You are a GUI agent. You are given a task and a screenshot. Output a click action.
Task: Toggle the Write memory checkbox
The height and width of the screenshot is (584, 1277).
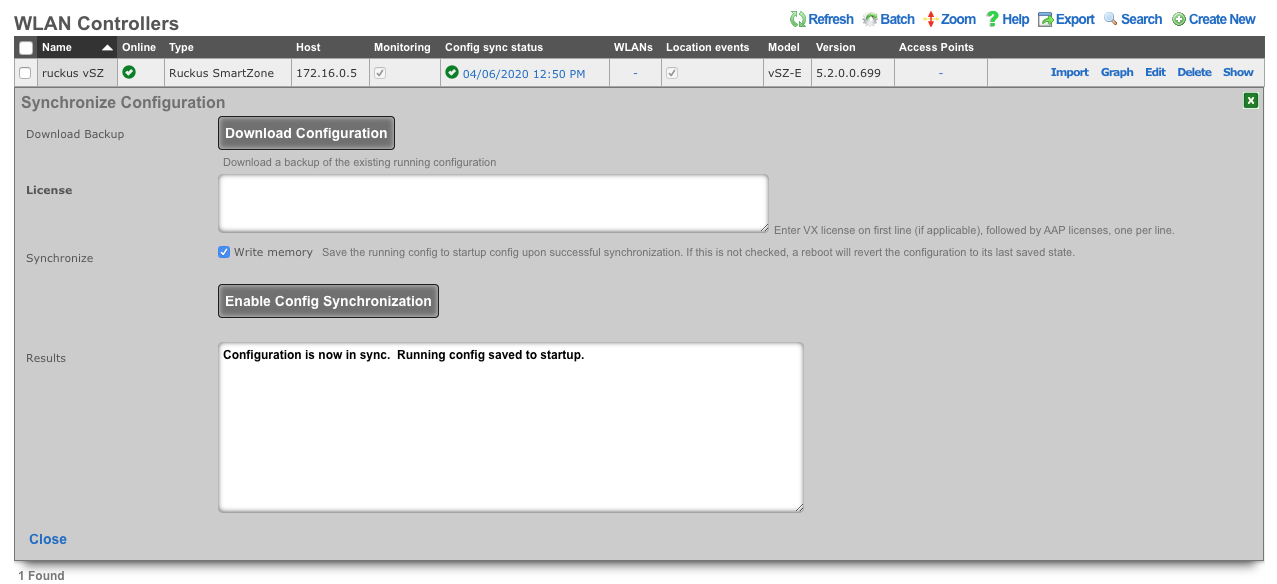[224, 252]
